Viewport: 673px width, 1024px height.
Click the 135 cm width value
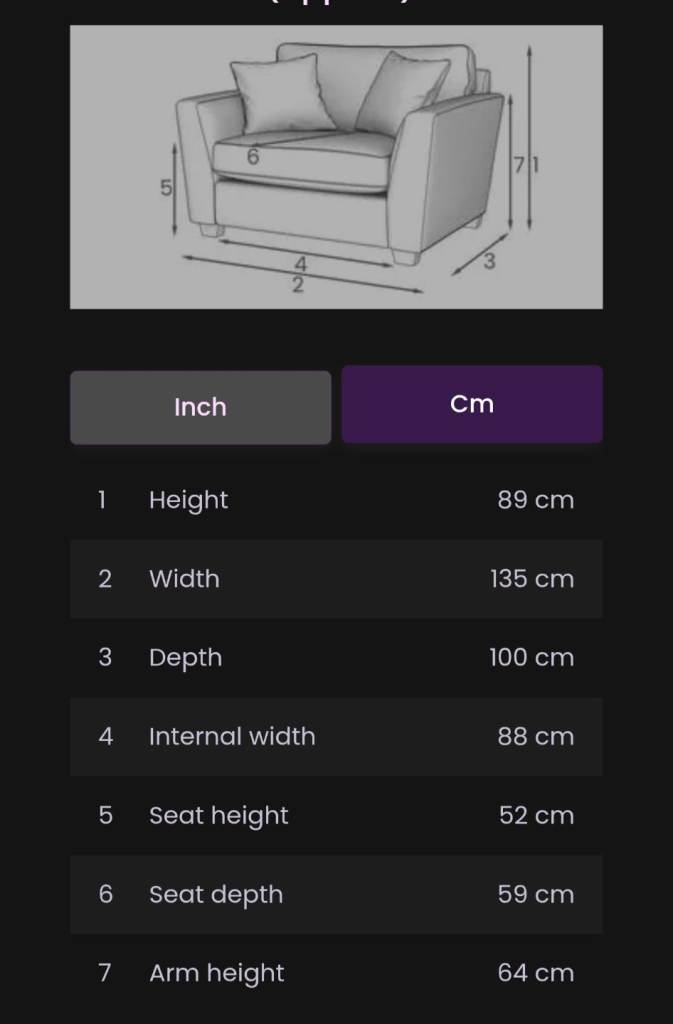tap(532, 579)
